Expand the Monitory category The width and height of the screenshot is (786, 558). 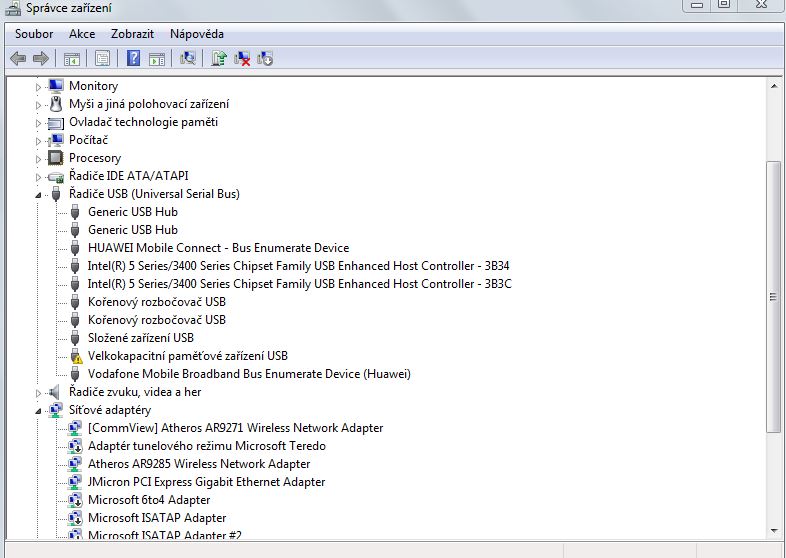[x=39, y=87]
